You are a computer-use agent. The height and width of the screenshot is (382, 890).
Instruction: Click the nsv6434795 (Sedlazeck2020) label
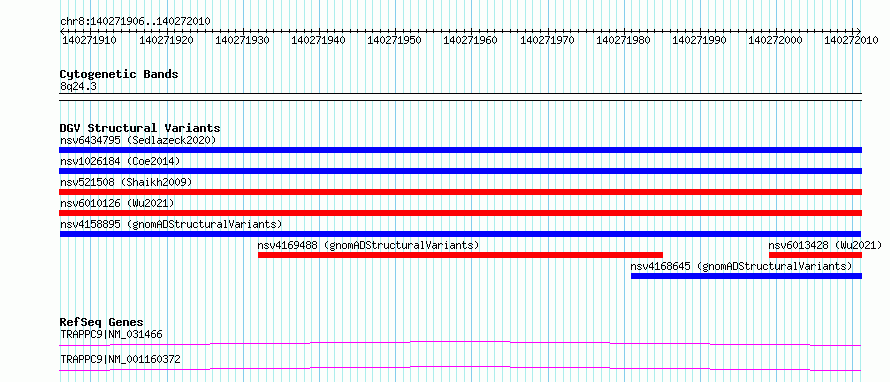click(x=138, y=140)
